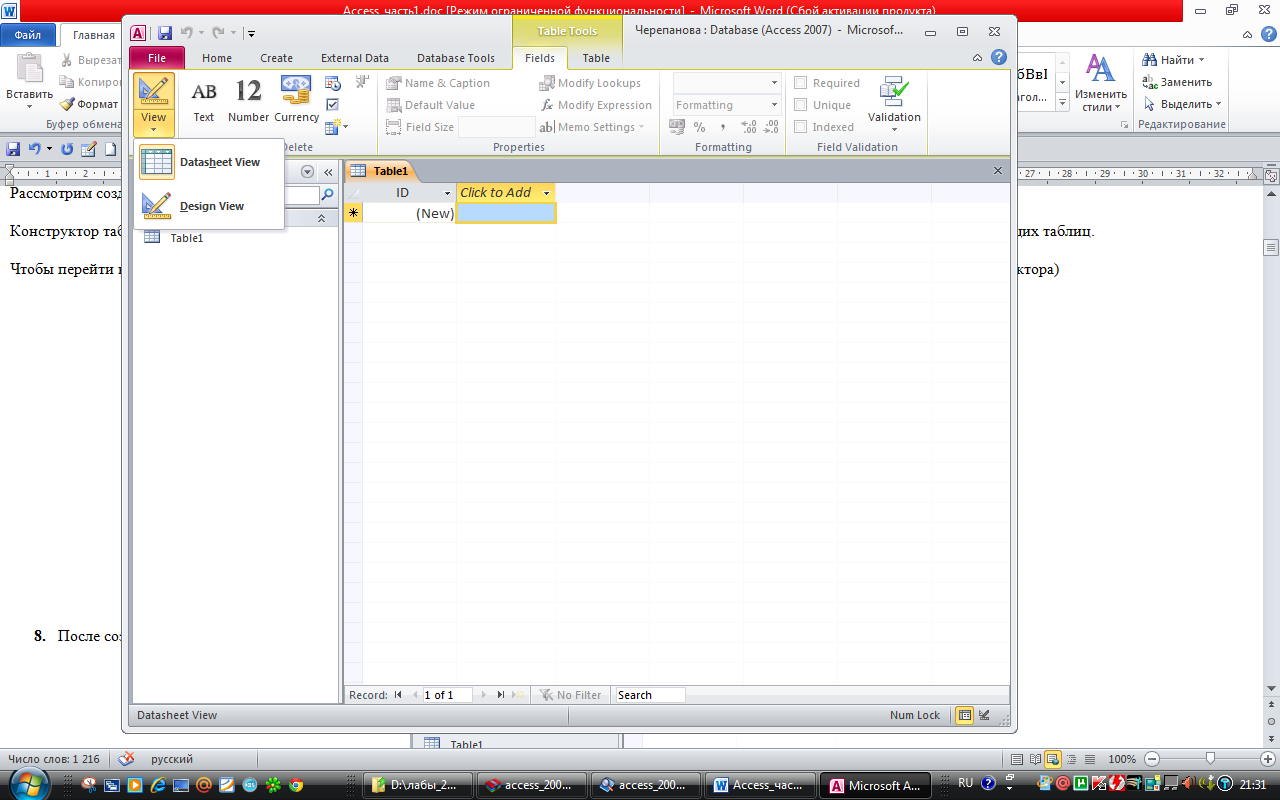Apply comma number format icon

click(722, 127)
